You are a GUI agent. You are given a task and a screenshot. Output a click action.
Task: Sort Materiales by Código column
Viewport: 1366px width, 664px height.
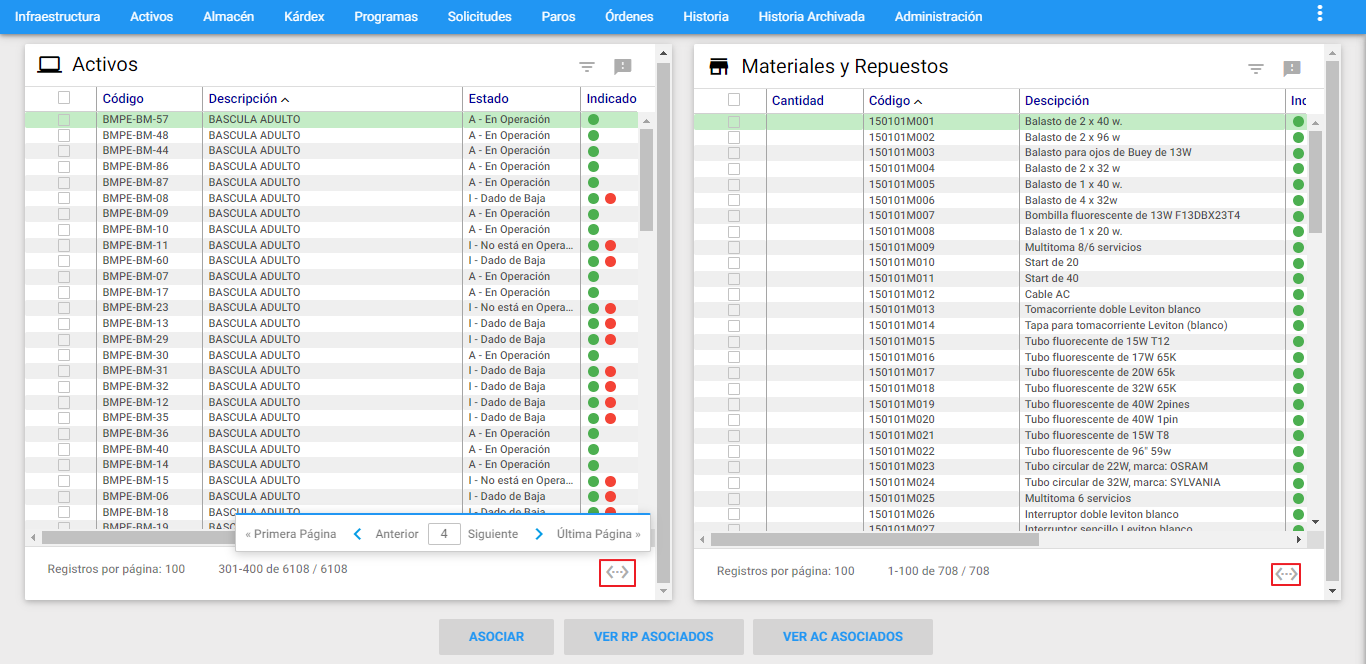889,101
